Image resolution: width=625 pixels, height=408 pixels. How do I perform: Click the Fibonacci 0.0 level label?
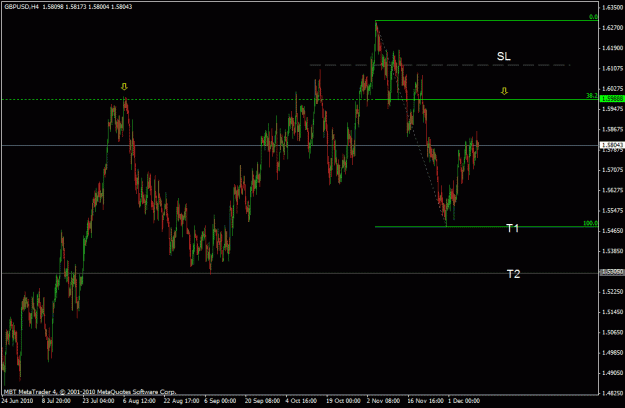click(x=594, y=17)
